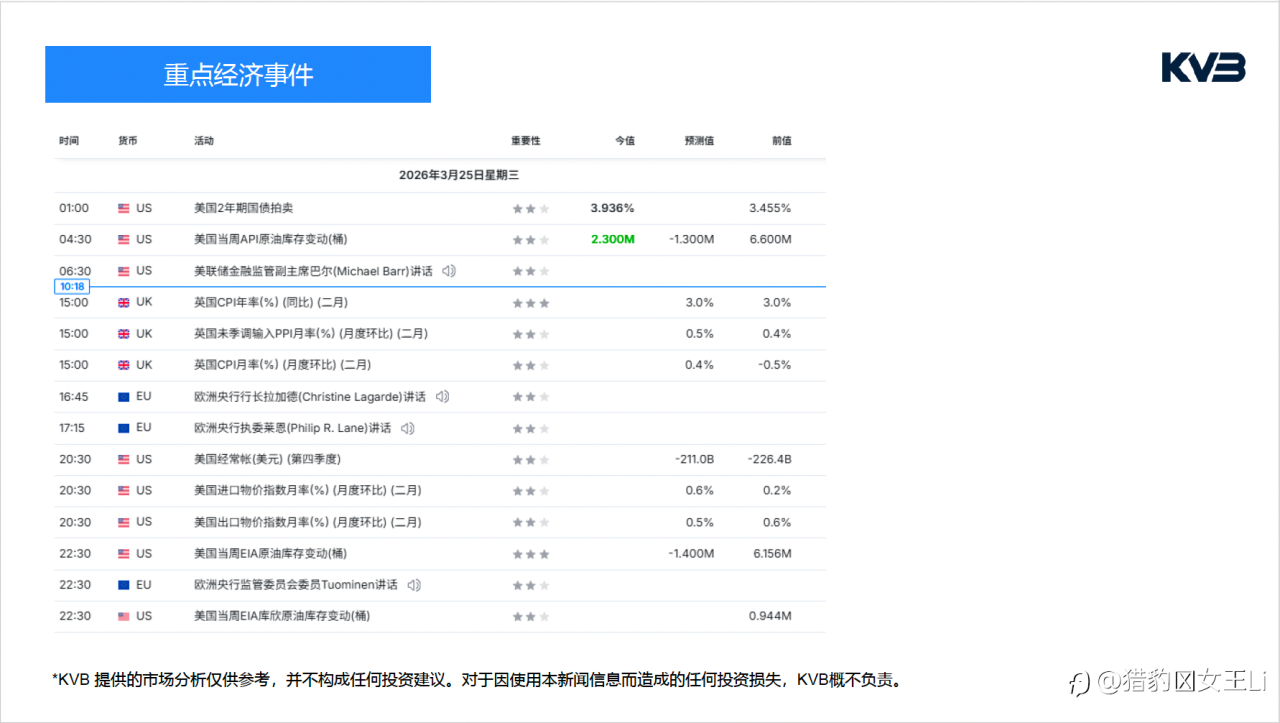The height and width of the screenshot is (723, 1280).
Task: Play audio for Michael Barr speech
Action: 449,271
